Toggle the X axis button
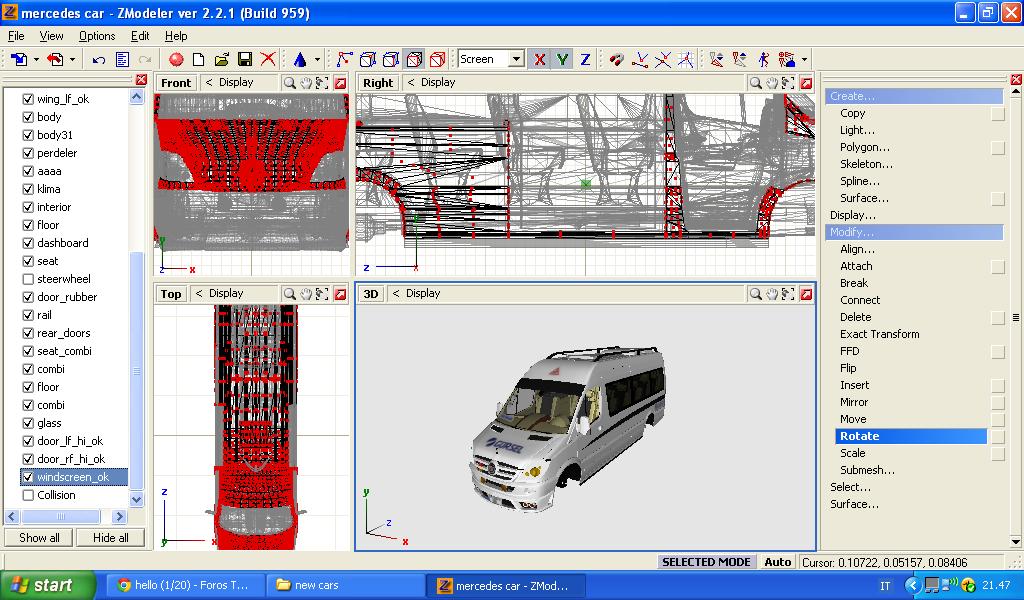The image size is (1024, 600). (x=539, y=59)
